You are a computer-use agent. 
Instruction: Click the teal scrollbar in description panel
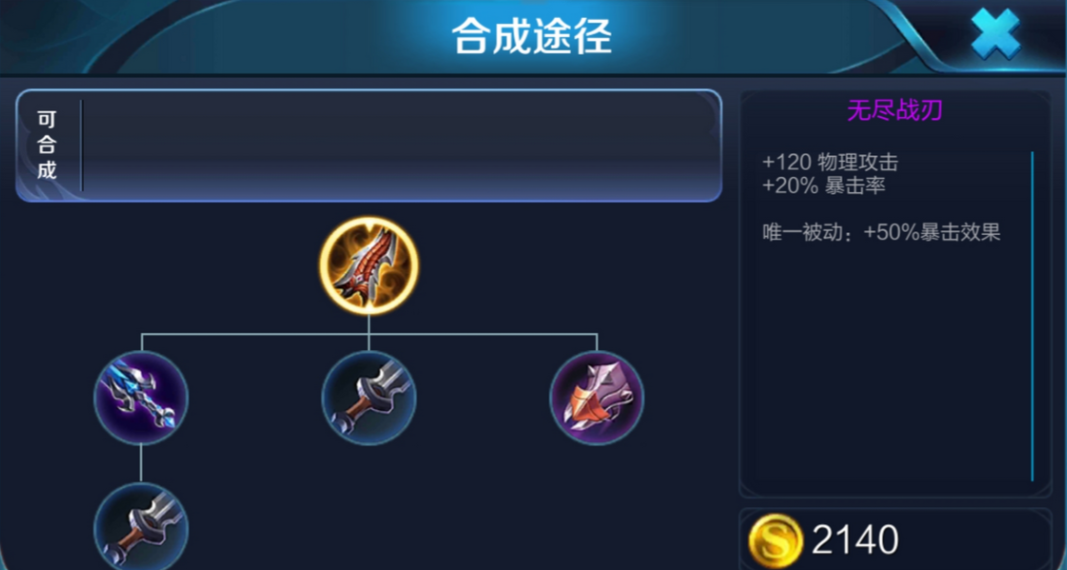[x=1032, y=316]
